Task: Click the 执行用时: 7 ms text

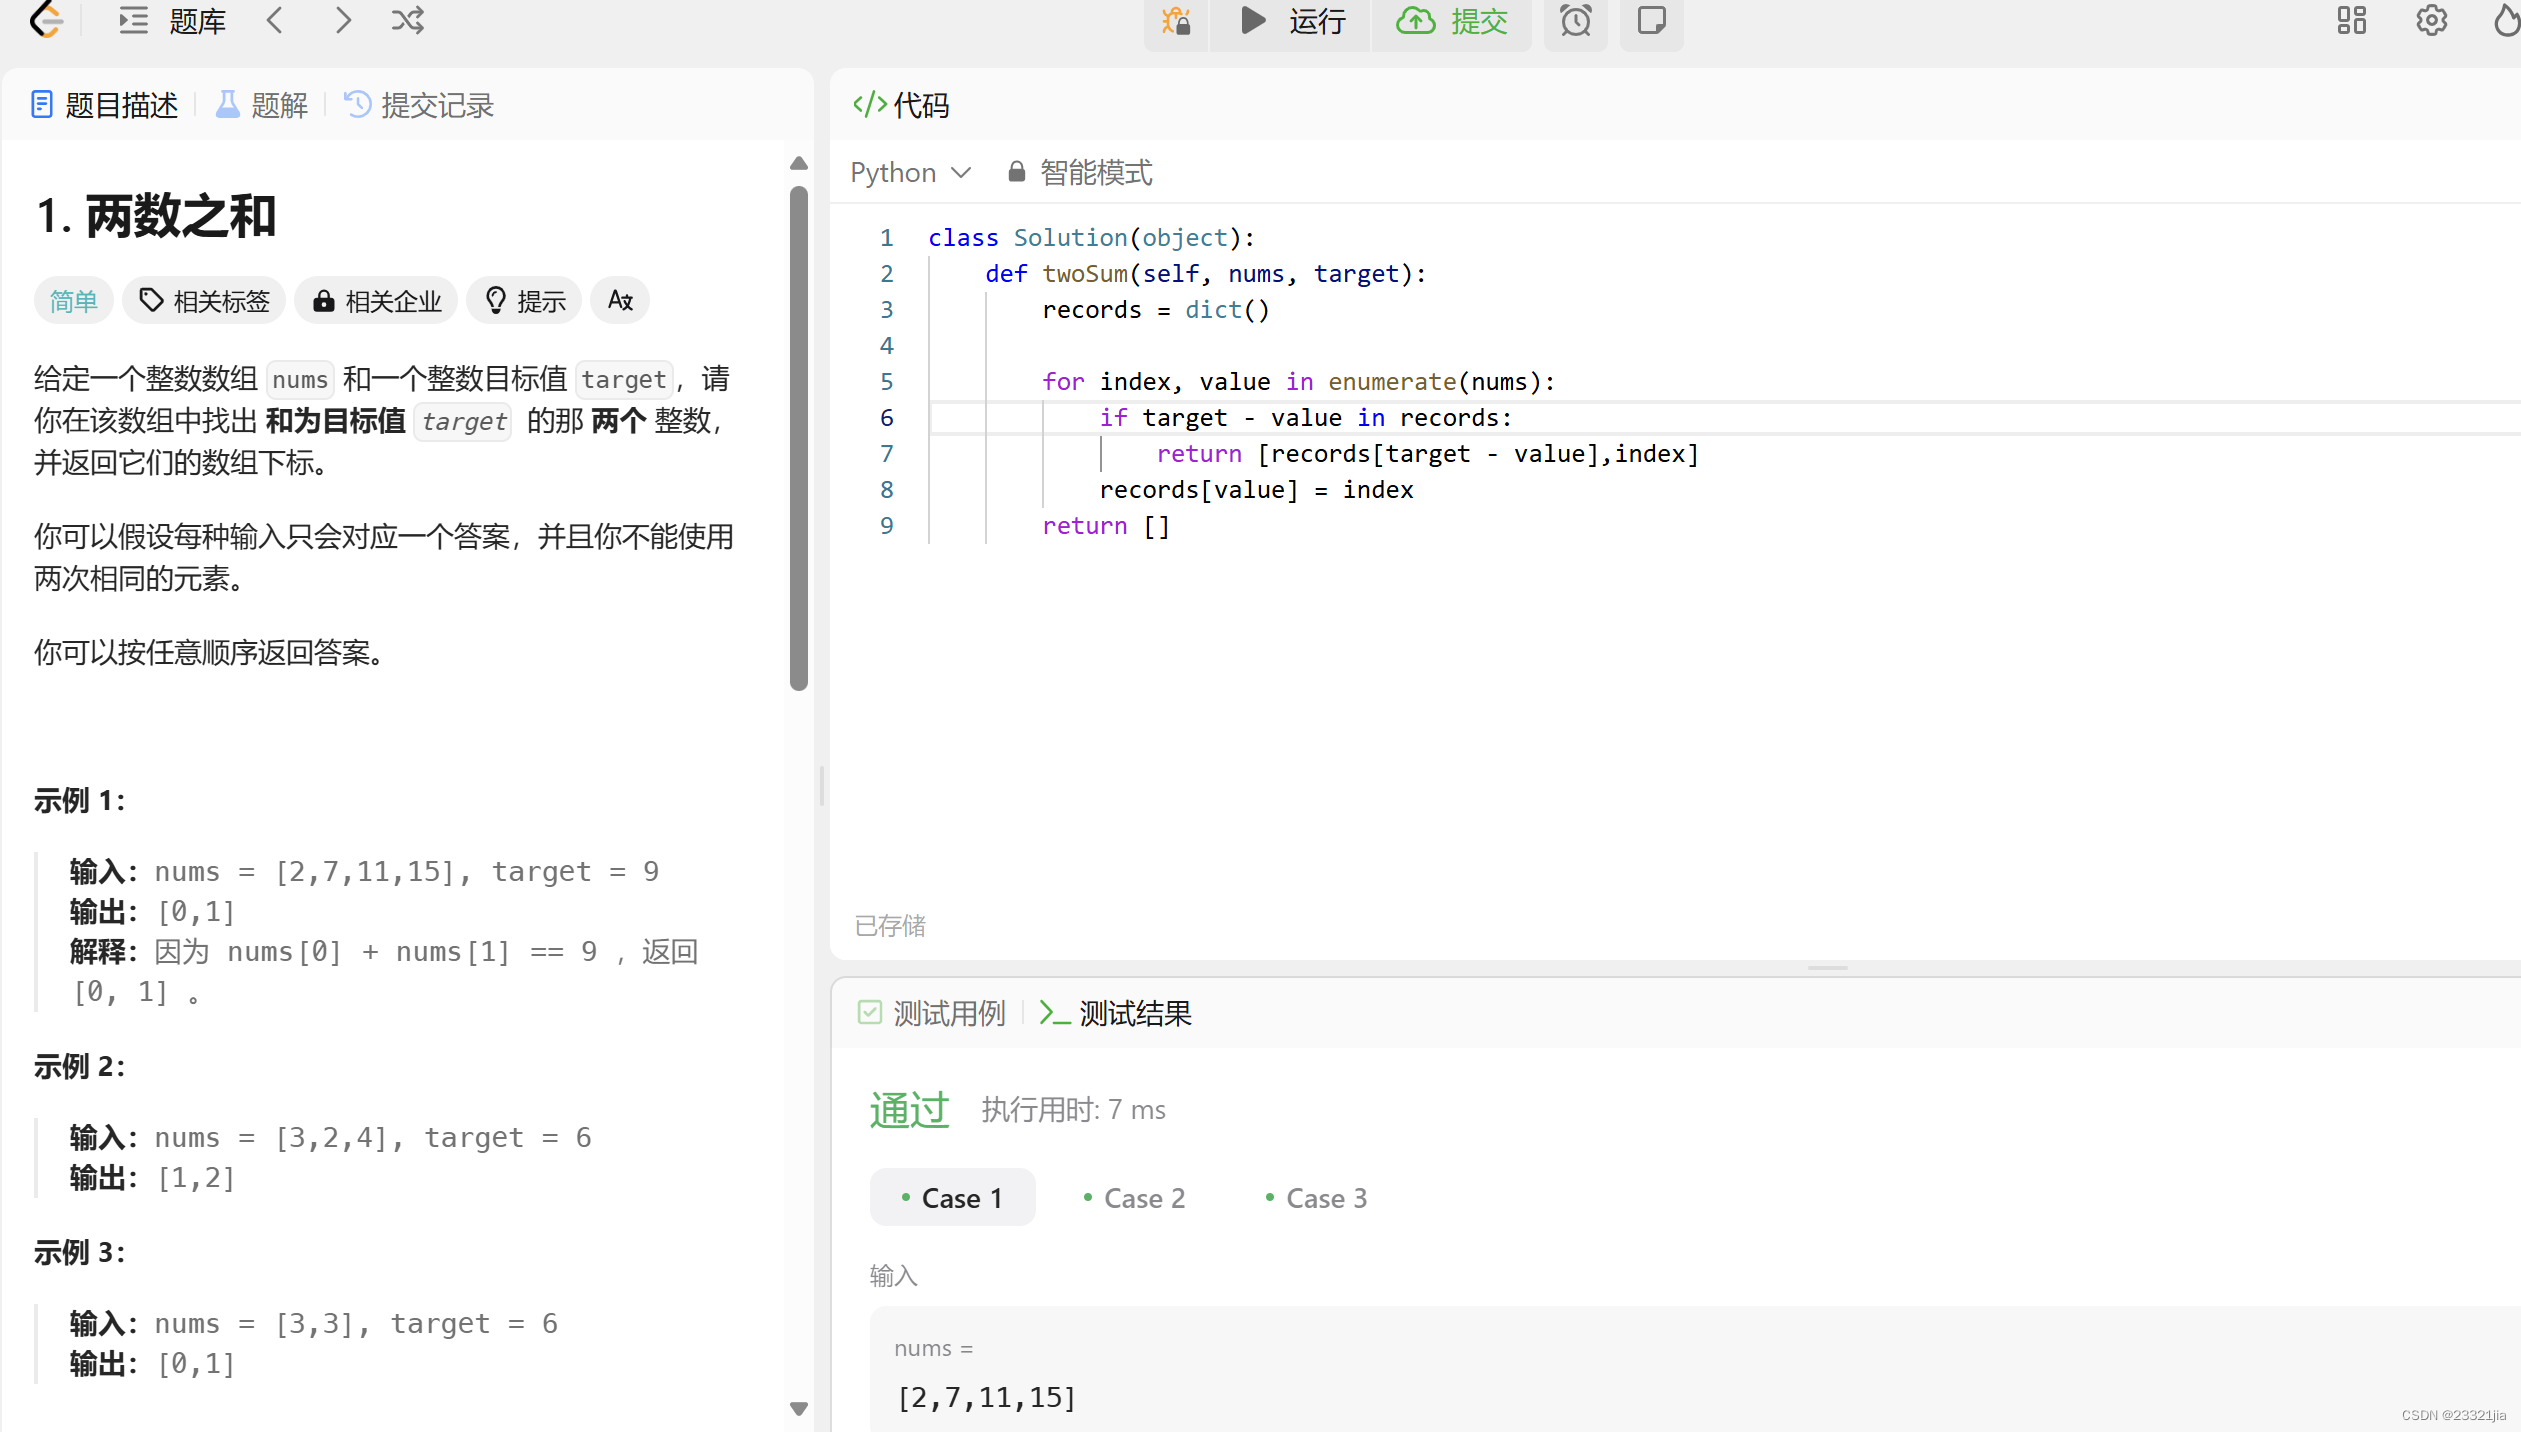Action: 1074,1110
